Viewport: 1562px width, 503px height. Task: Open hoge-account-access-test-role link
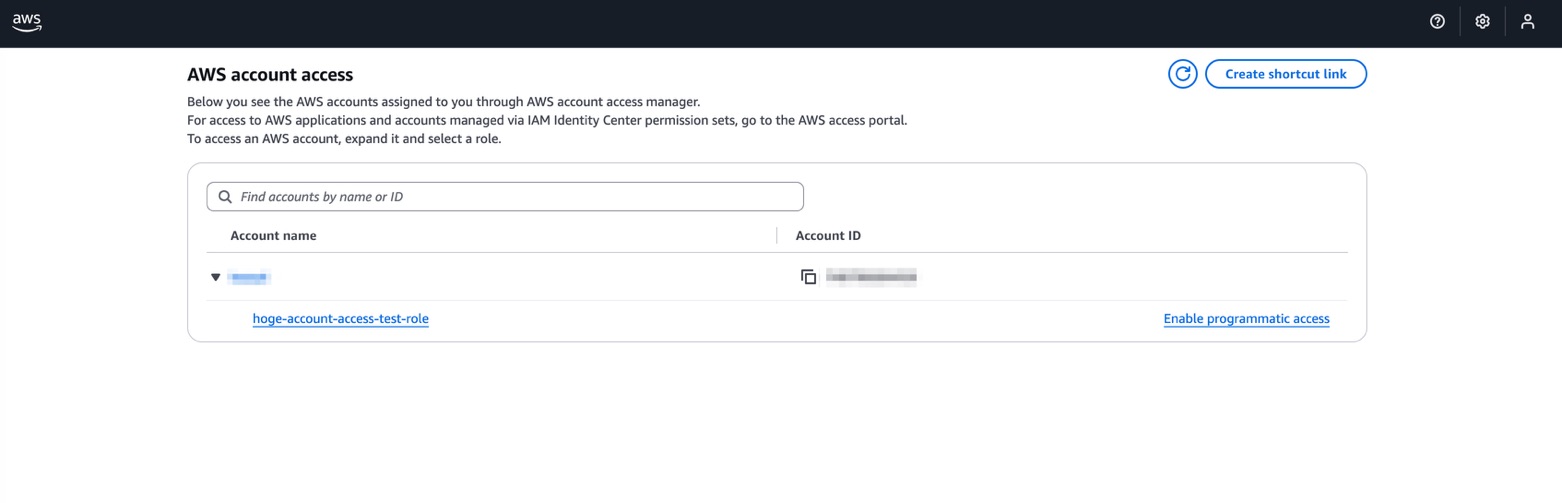[341, 319]
